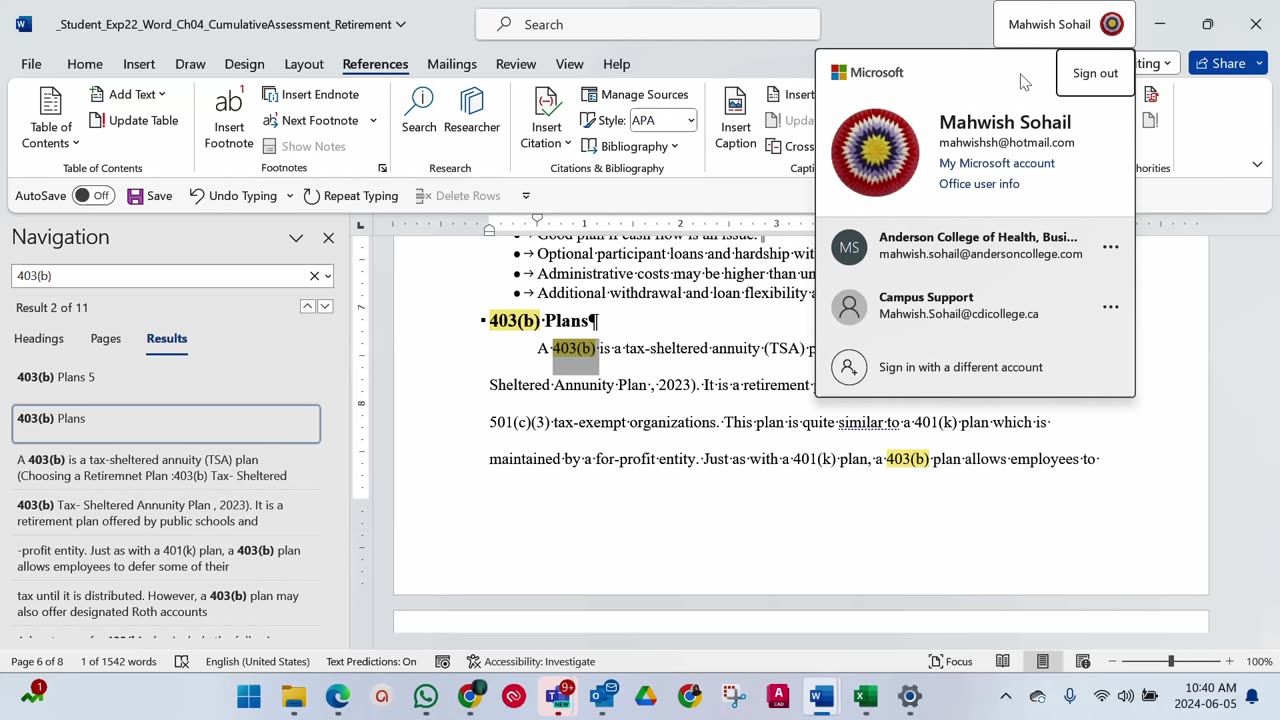Collapse the ribbon display options chevron
This screenshot has width=1280, height=720.
pos(1257,164)
